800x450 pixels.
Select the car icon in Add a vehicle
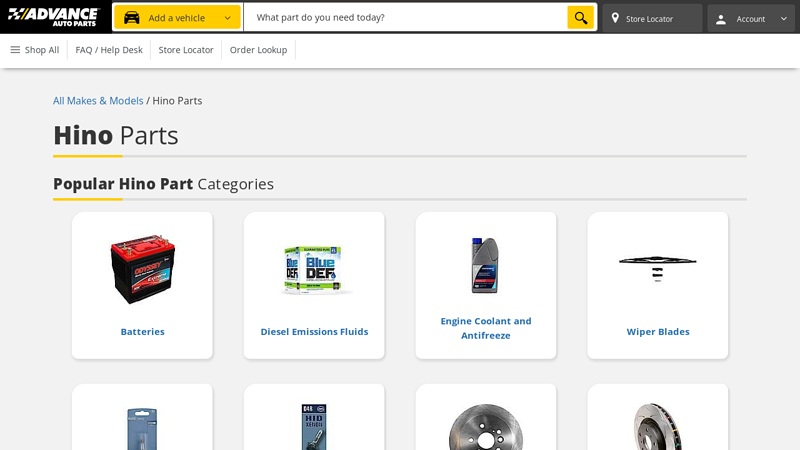(132, 18)
